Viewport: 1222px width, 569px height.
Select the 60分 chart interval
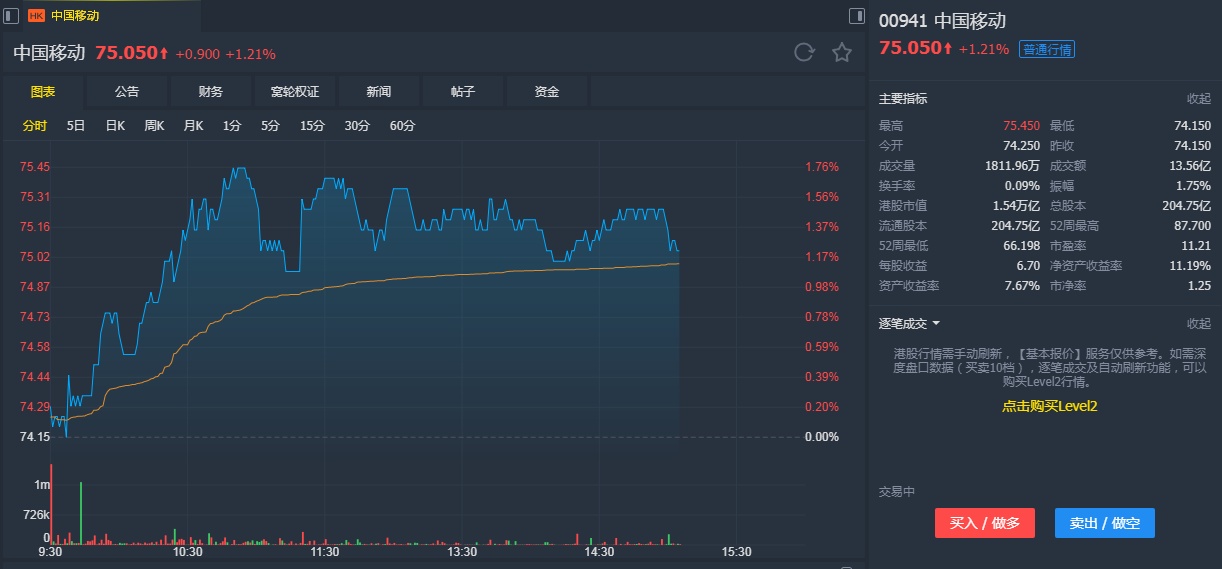(x=402, y=126)
